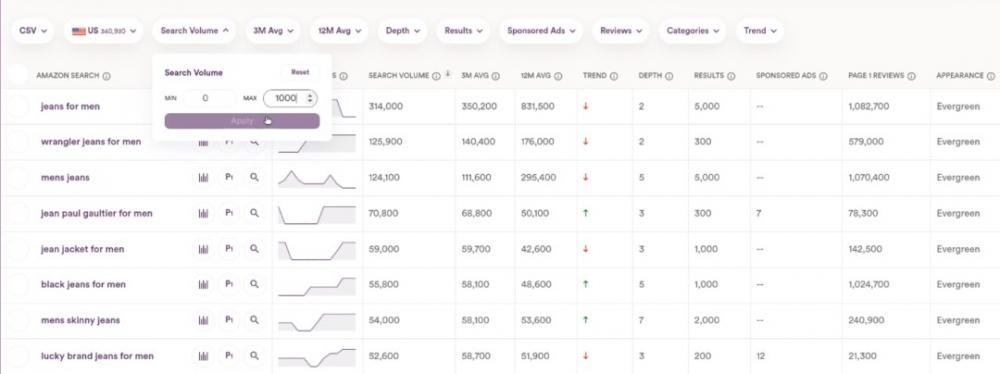Click info icon beside Sponsored Ads column header
This screenshot has height=374, width=1000.
pos(823,76)
